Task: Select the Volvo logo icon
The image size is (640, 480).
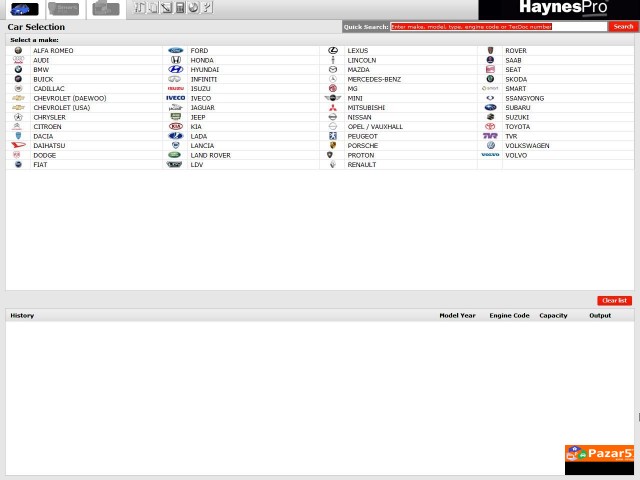Action: pyautogui.click(x=490, y=155)
